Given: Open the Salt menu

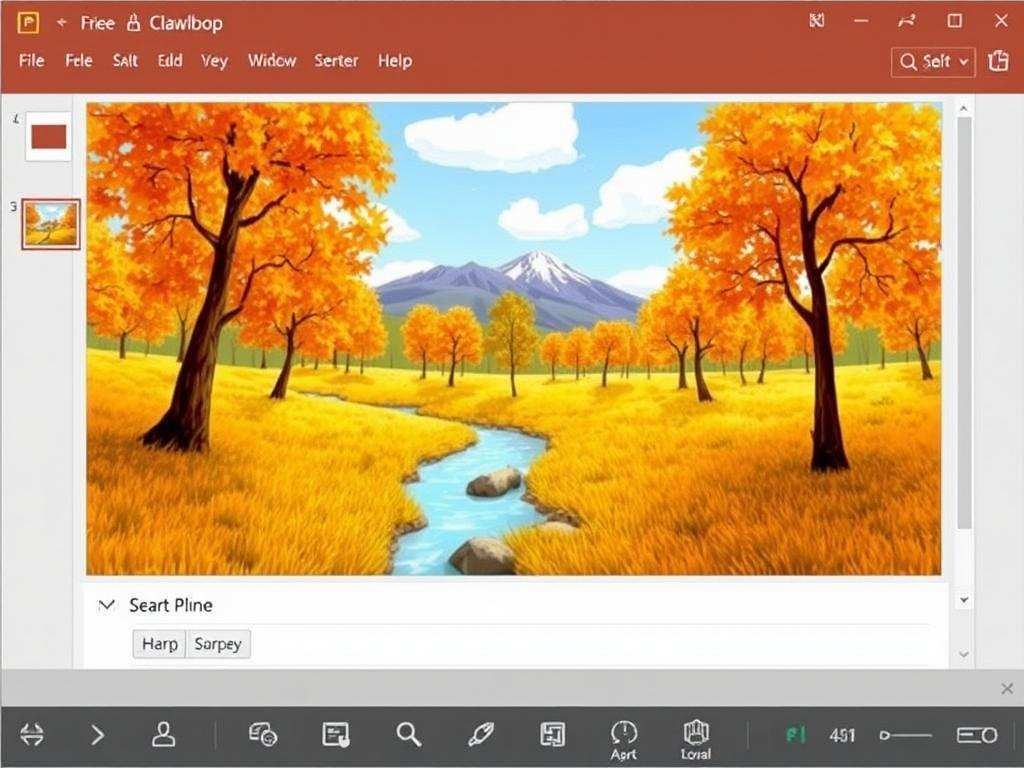Looking at the screenshot, I should [125, 61].
